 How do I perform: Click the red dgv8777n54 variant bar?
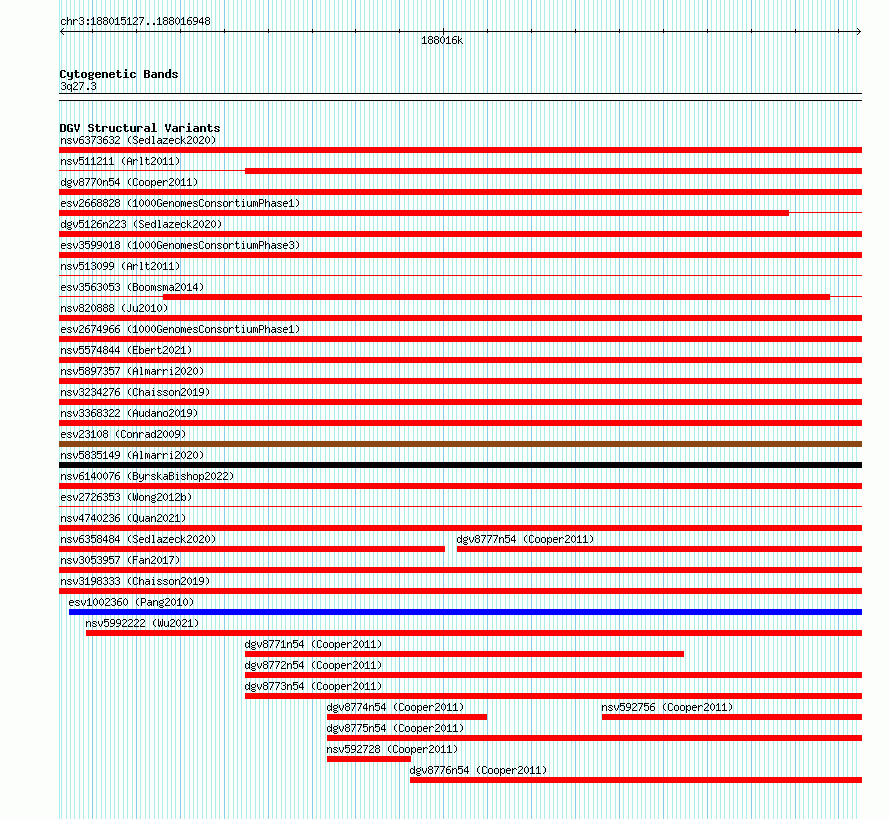tap(660, 549)
